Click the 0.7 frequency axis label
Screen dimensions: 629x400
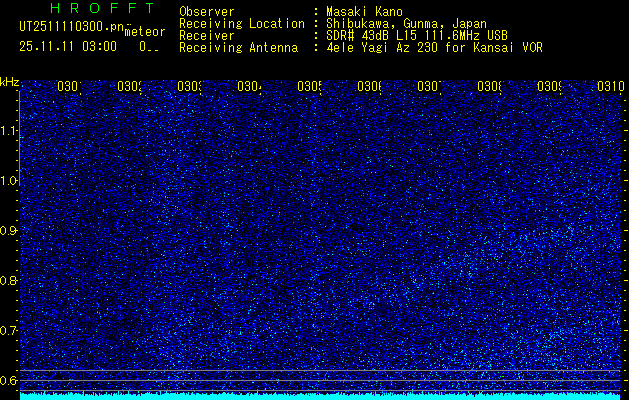tap(8, 331)
